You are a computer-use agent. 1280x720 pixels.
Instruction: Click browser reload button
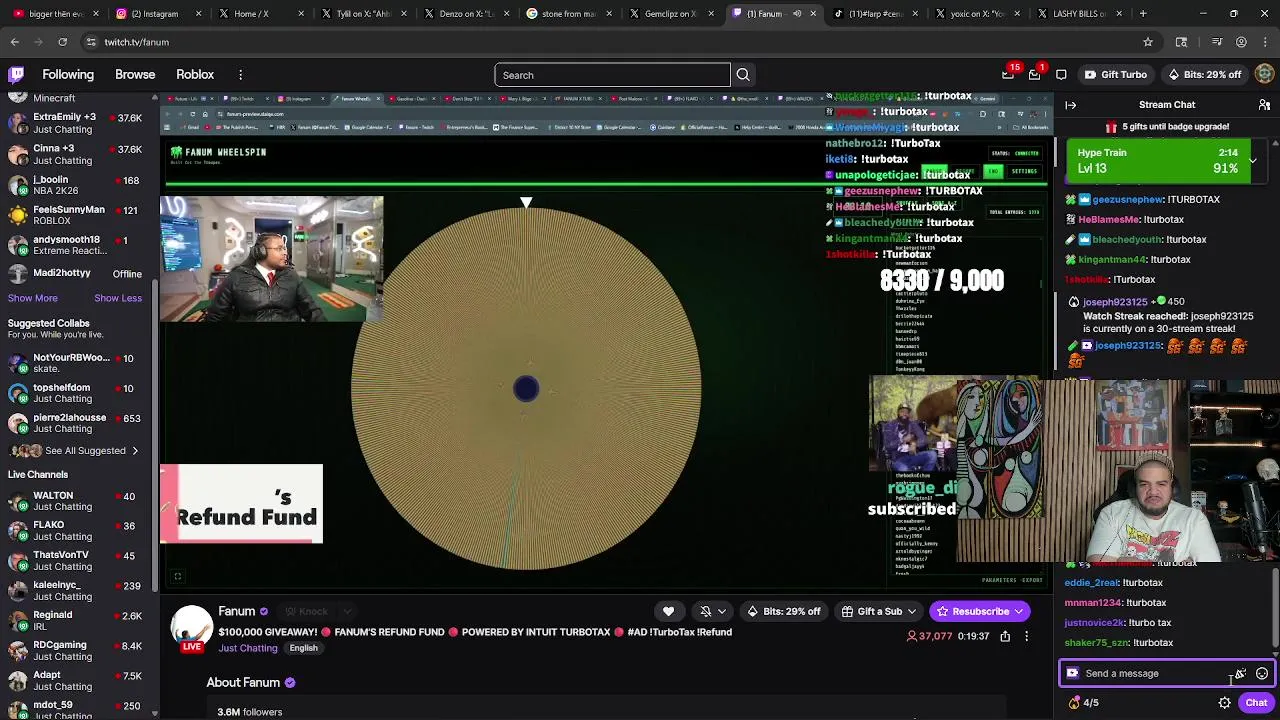tap(62, 42)
